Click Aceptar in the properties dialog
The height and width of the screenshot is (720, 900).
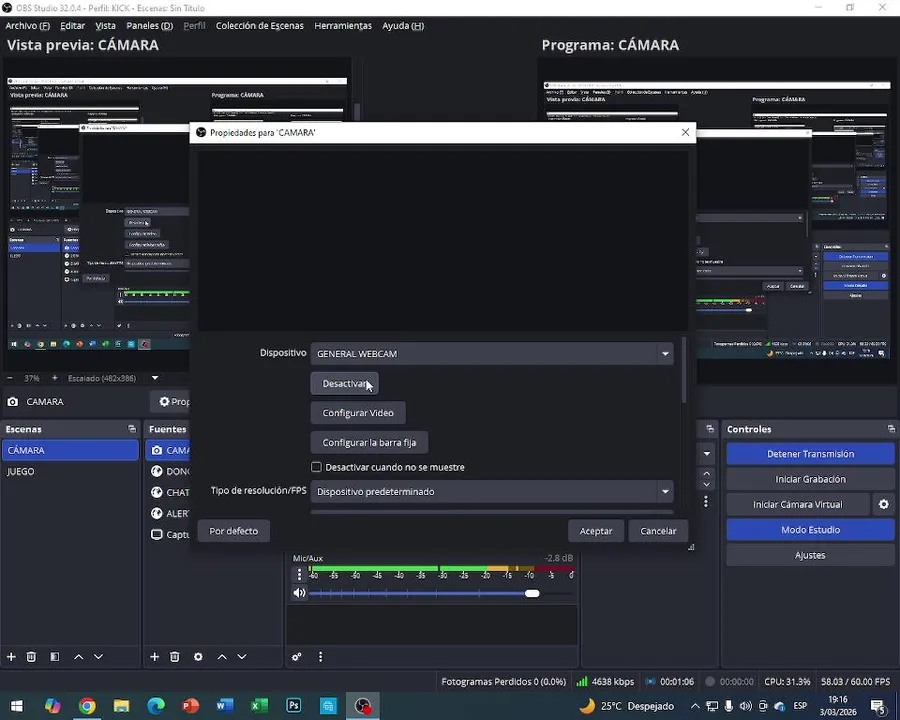(596, 531)
